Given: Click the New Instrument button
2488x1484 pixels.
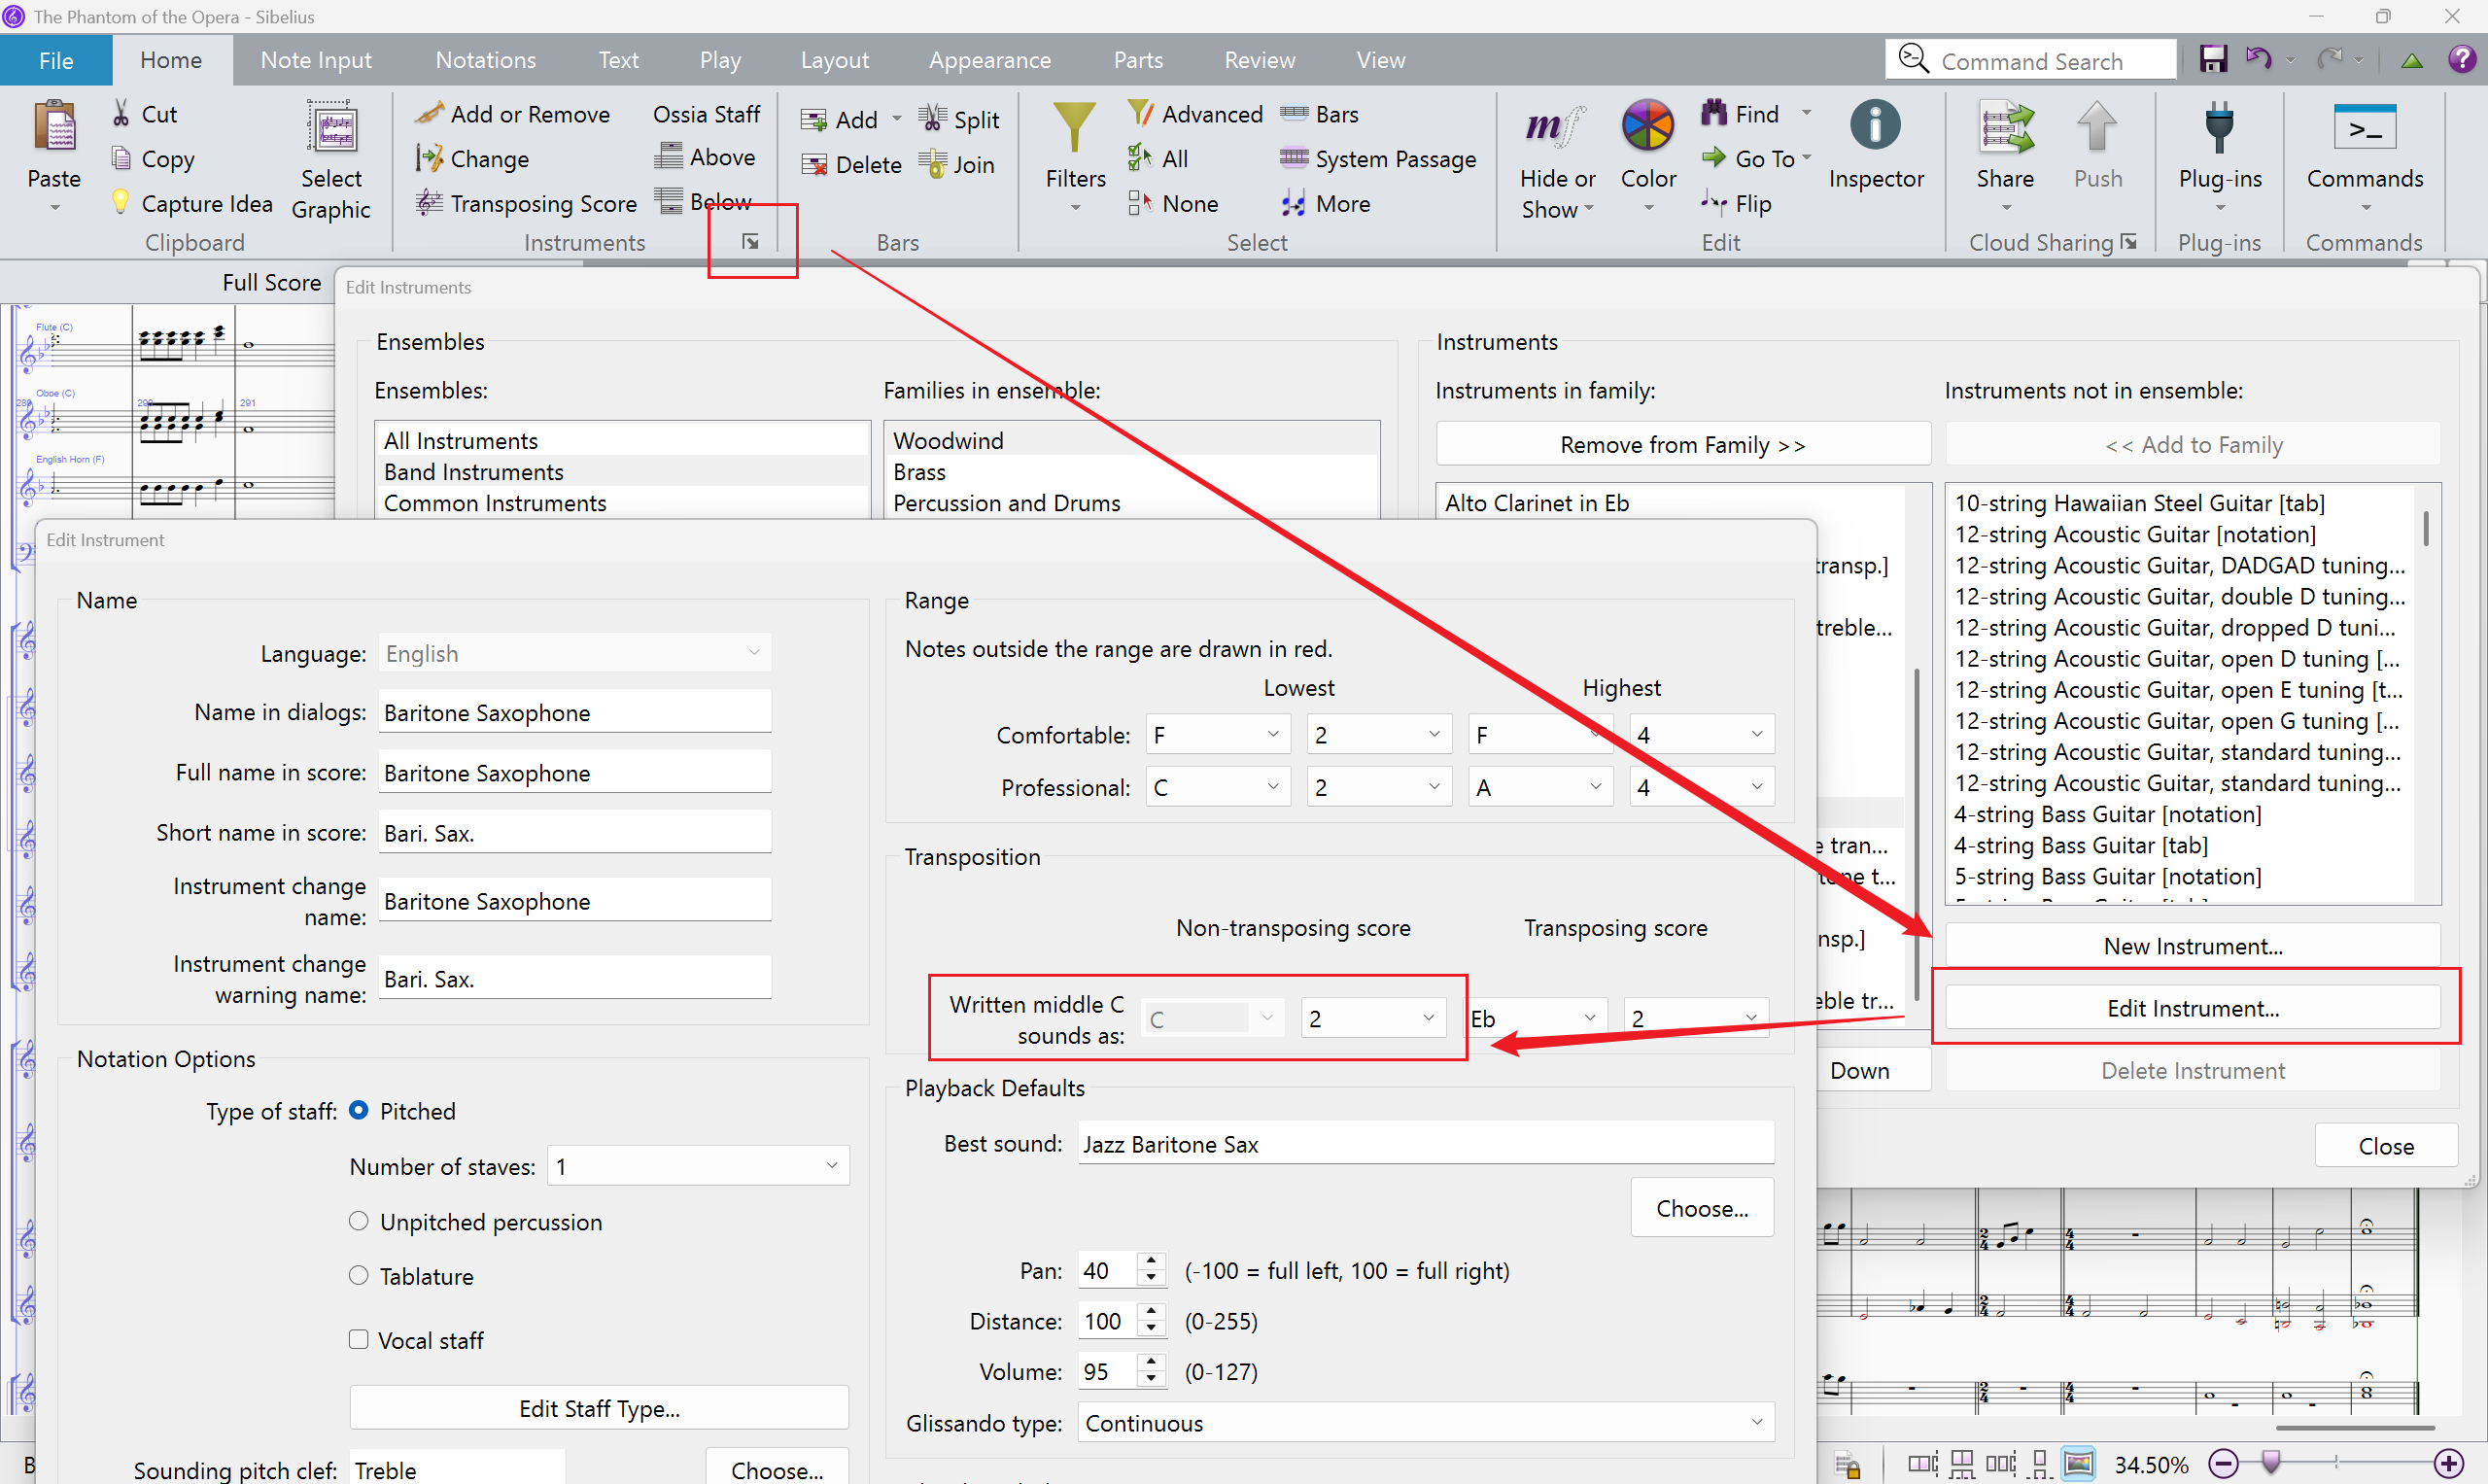Looking at the screenshot, I should pos(2192,945).
